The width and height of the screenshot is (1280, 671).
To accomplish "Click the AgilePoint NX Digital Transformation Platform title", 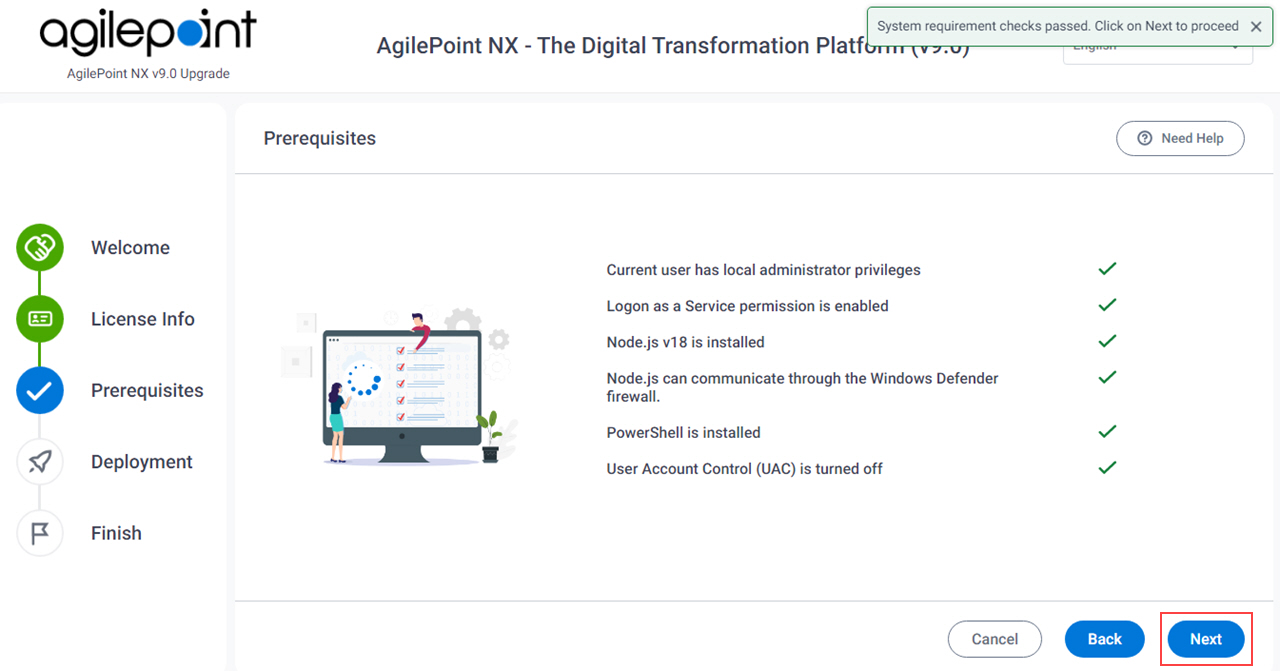I will tap(673, 46).
